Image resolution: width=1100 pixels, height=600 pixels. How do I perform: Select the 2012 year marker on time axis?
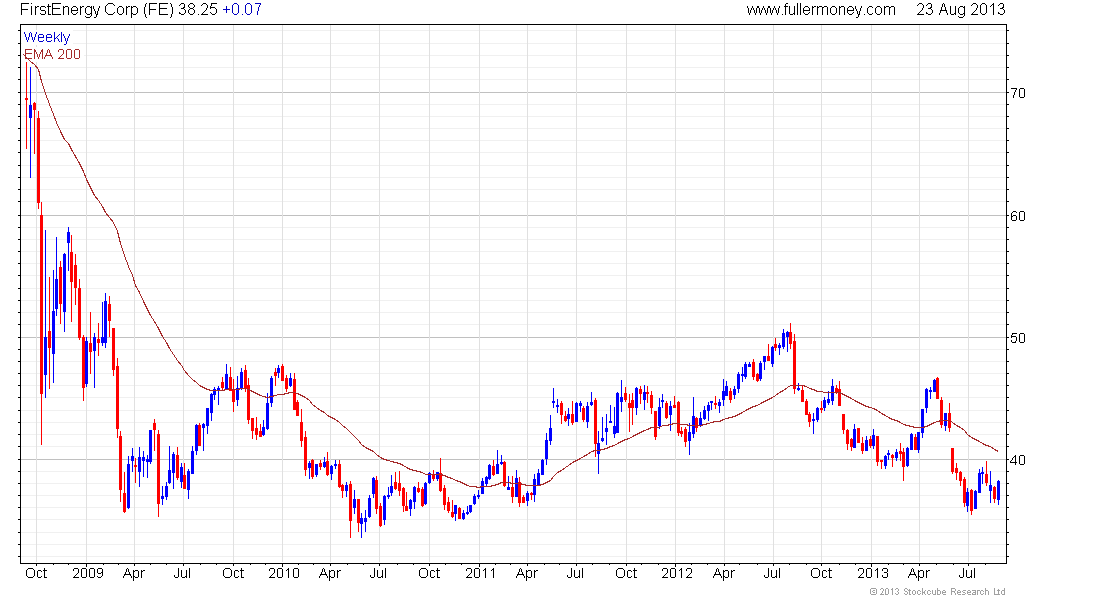(x=677, y=573)
